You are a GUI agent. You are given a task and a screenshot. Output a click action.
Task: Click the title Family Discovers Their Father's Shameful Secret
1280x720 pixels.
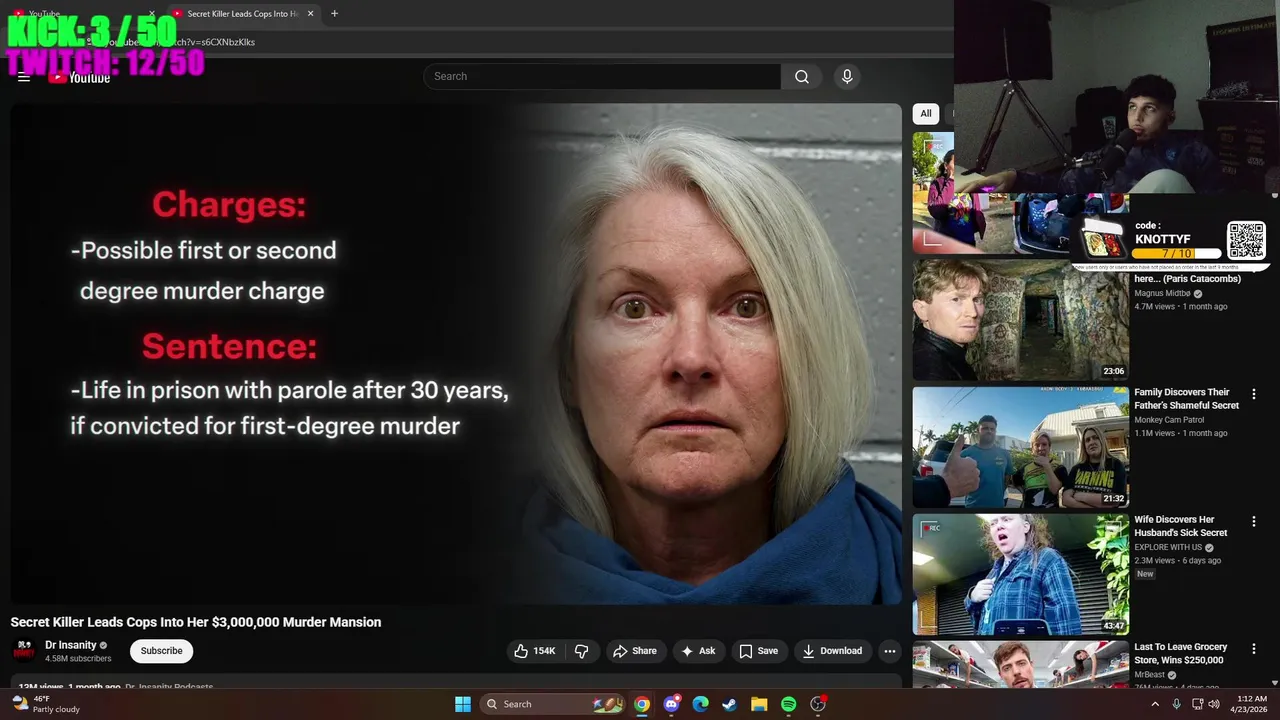pos(1186,399)
